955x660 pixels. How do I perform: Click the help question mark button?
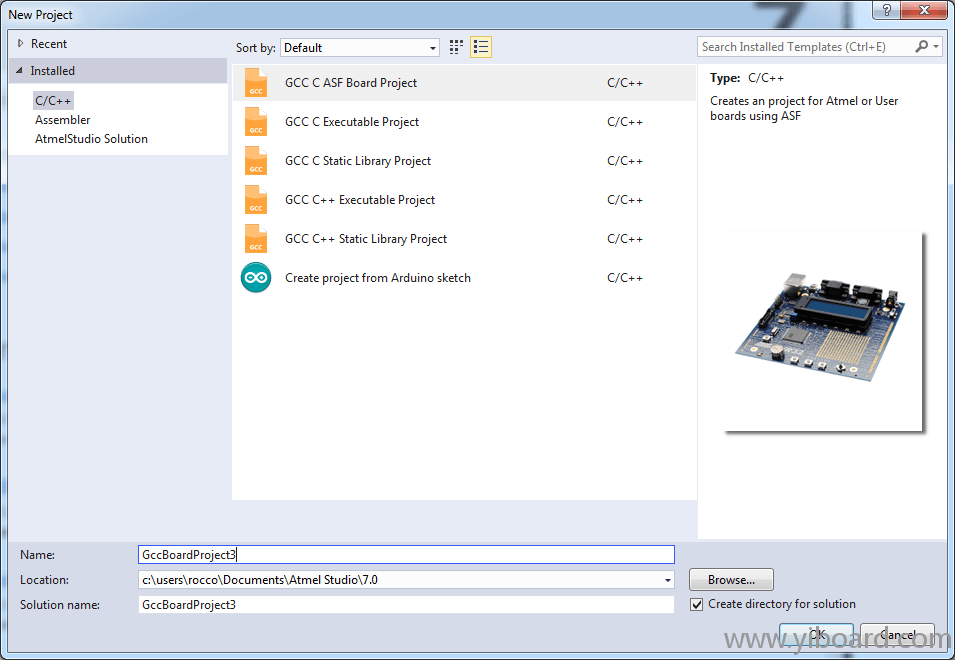[x=886, y=10]
